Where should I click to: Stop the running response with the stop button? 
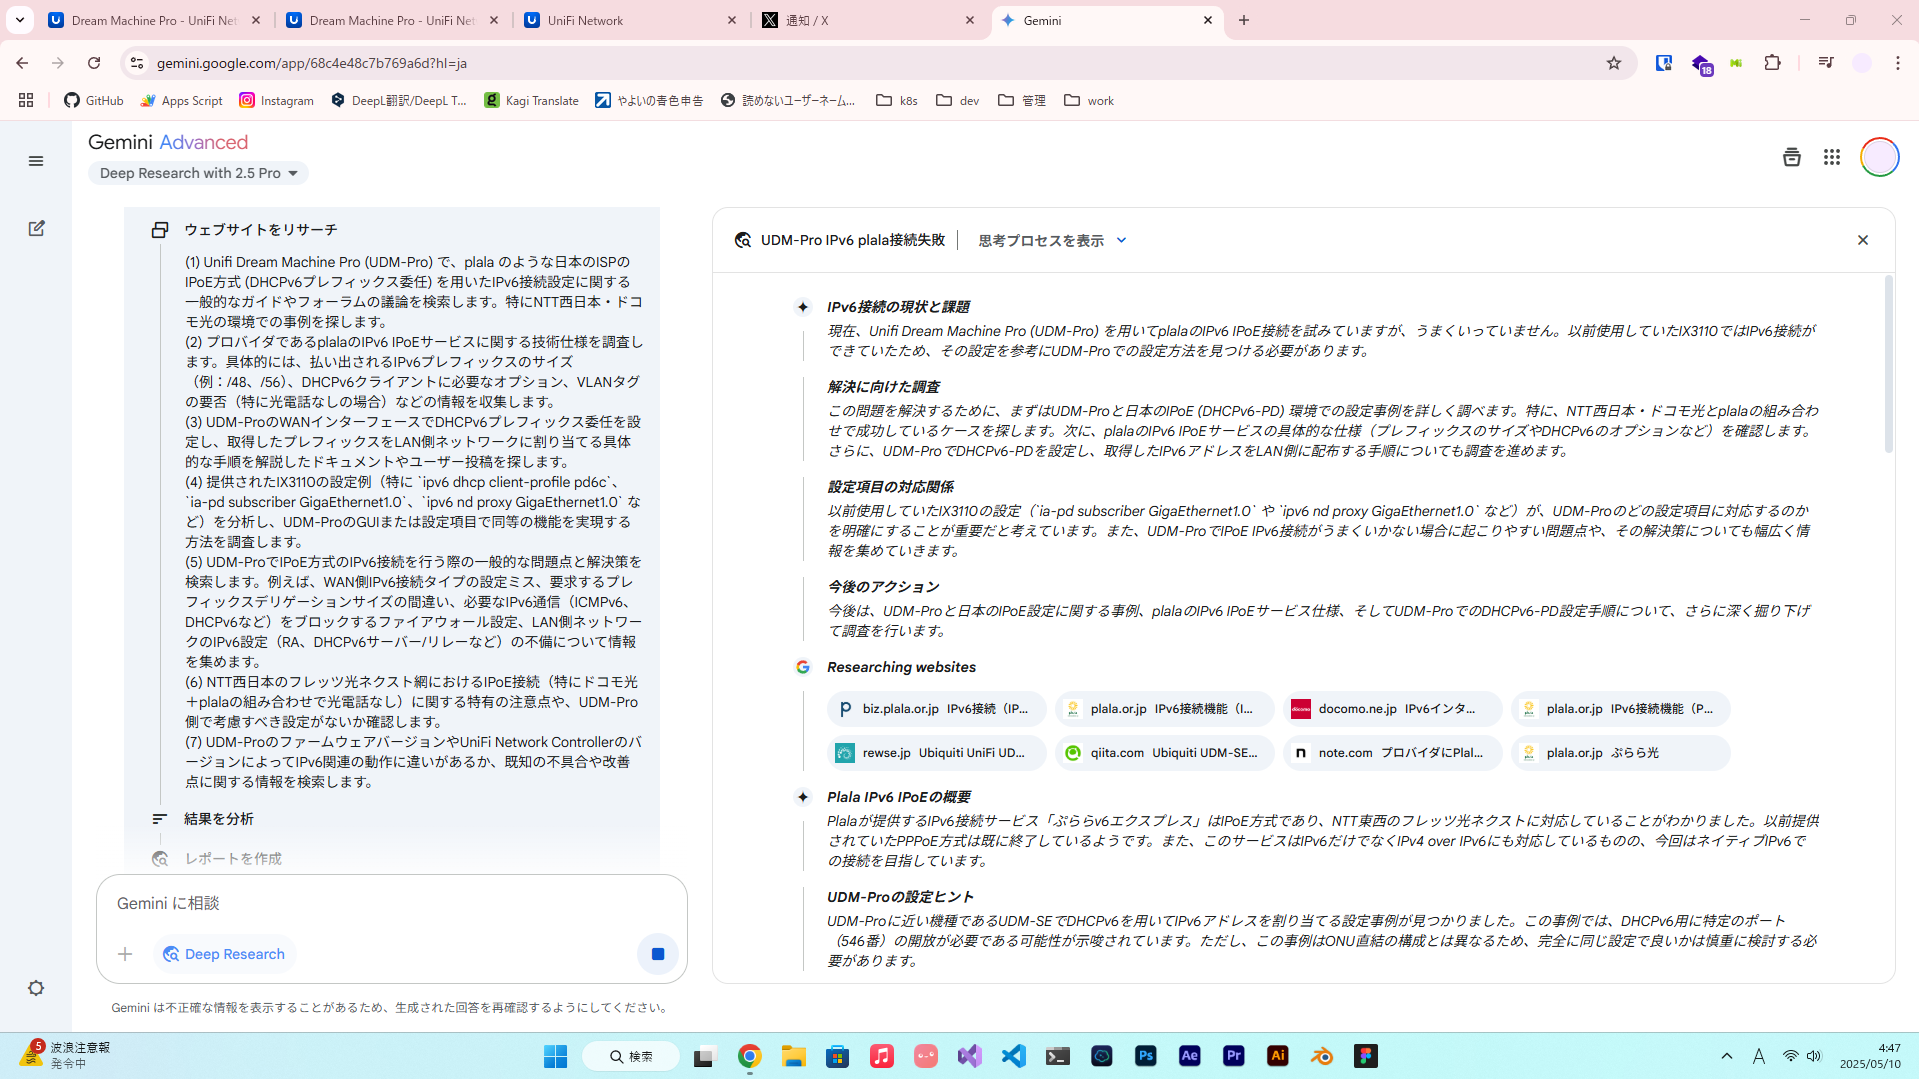pos(658,954)
